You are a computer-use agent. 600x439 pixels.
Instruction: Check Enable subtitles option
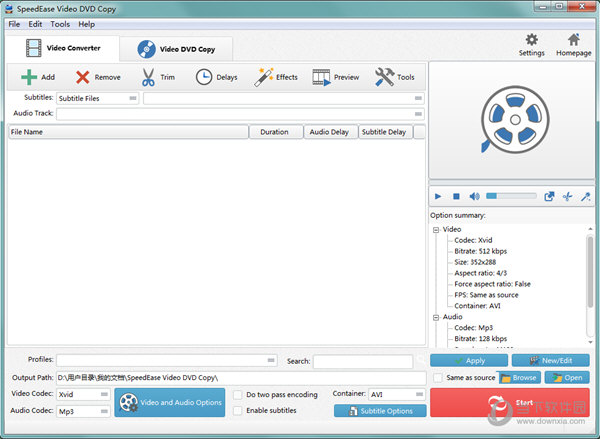(x=238, y=411)
